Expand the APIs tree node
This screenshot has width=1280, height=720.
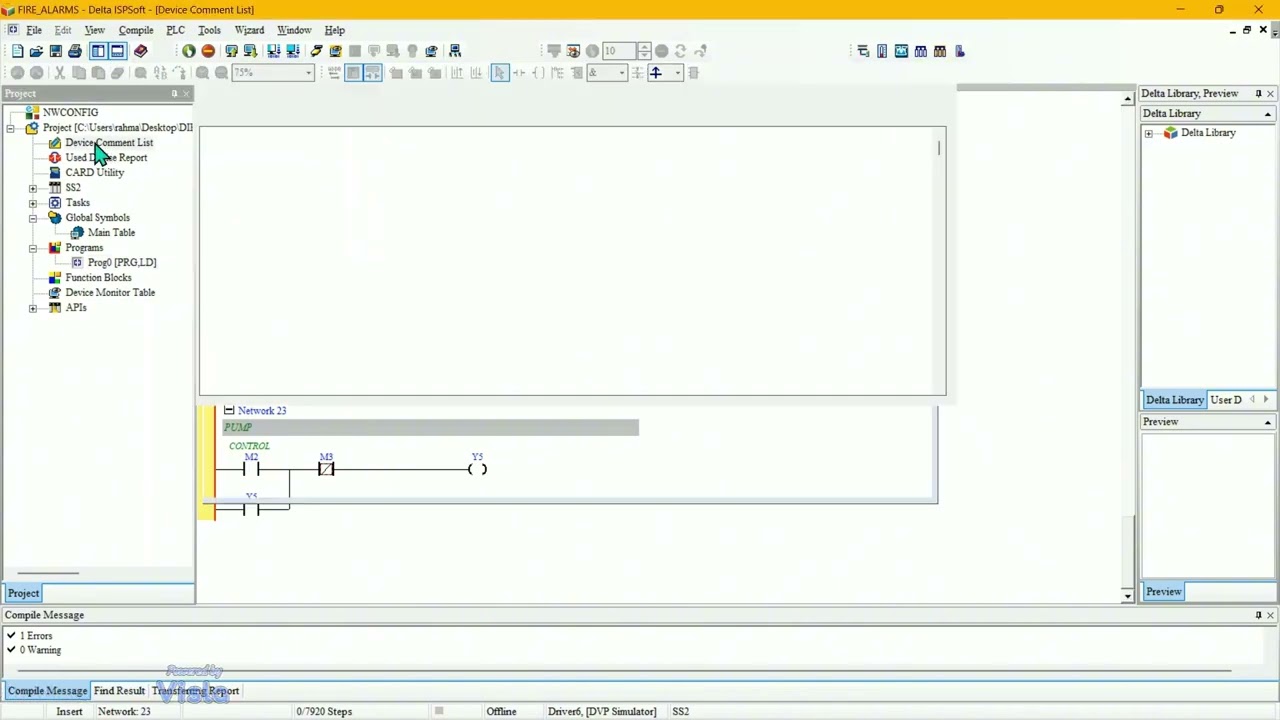point(33,308)
